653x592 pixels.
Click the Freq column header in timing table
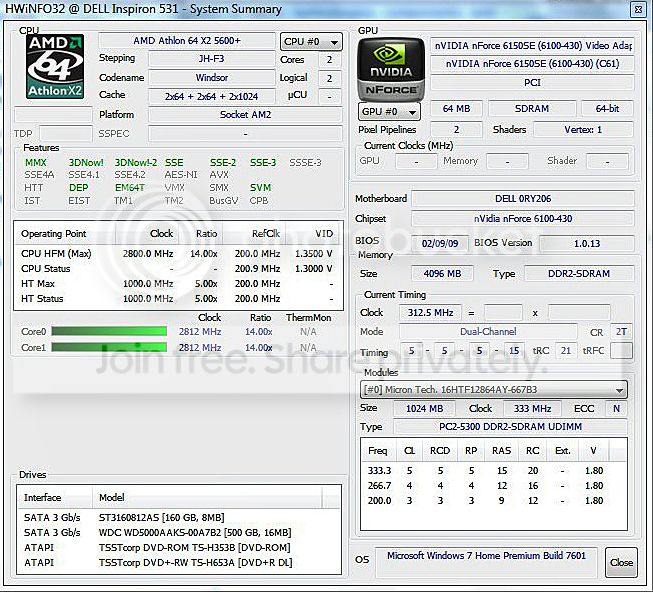click(378, 450)
